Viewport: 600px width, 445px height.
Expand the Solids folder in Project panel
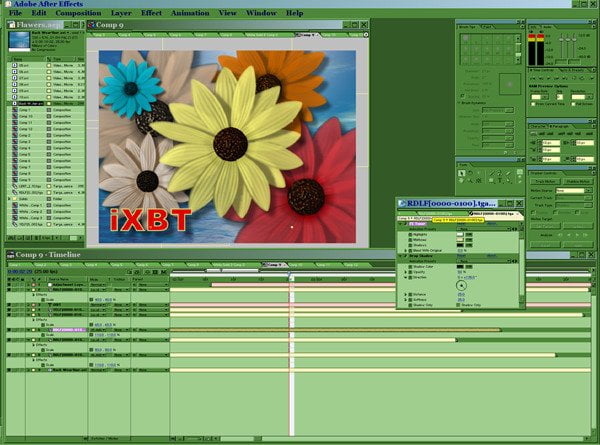[10, 199]
